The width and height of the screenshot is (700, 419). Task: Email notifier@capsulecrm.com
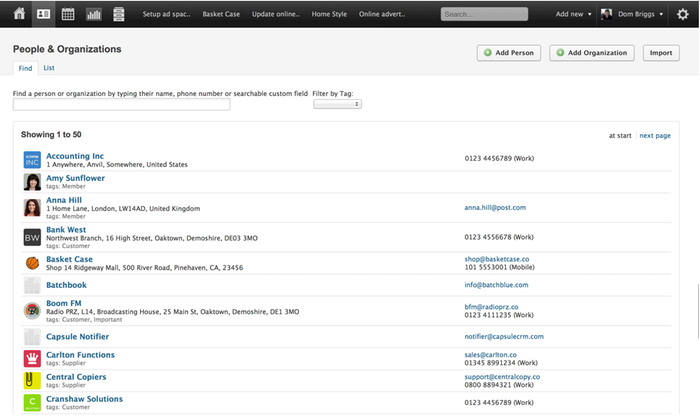(504, 336)
